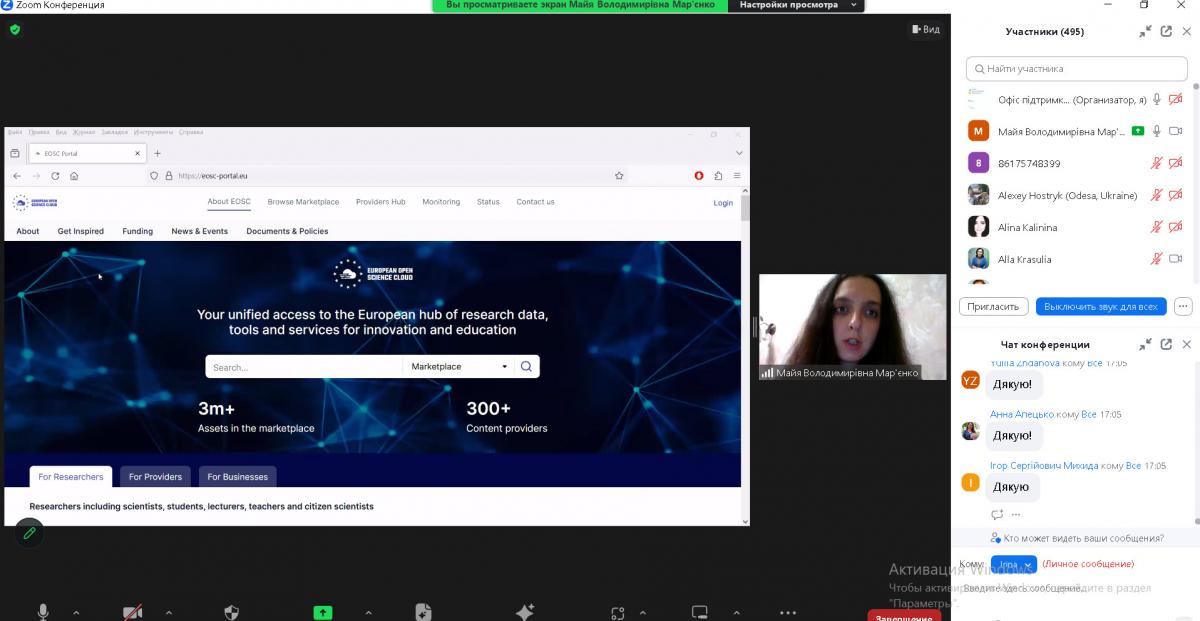Expand browser tab list chevron
Screen dimensions: 1200x621
pyautogui.click(x=739, y=153)
